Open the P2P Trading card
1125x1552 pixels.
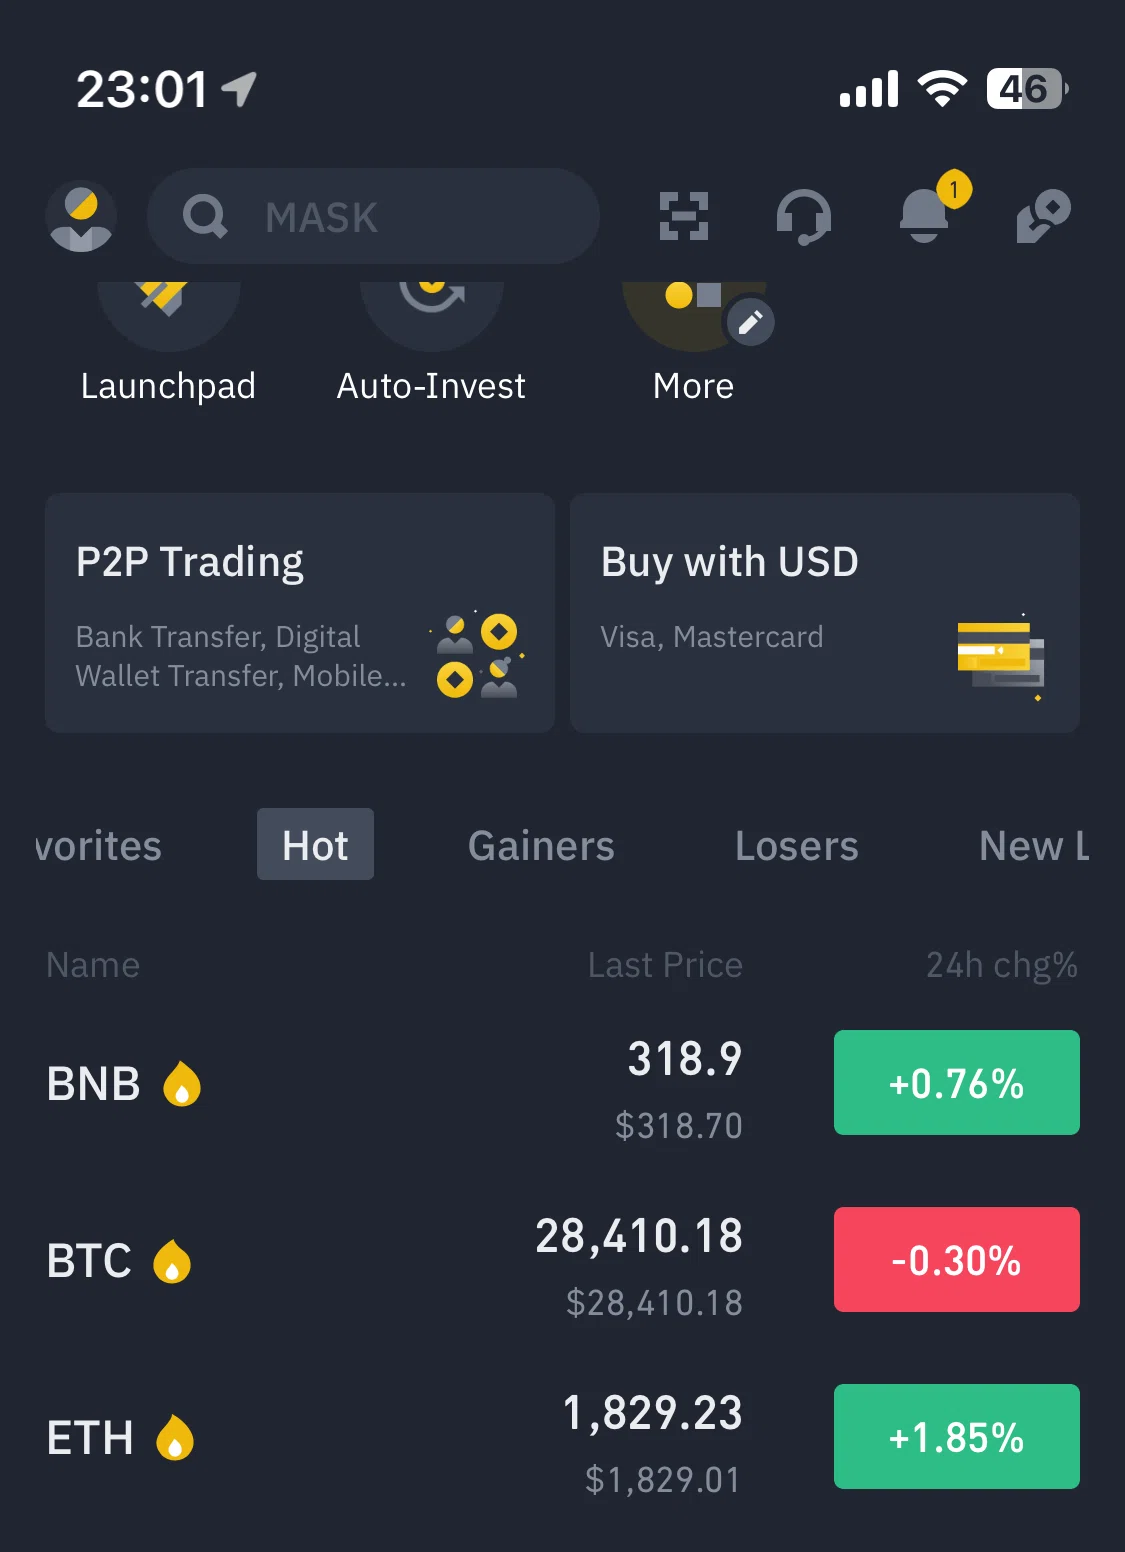pos(300,613)
